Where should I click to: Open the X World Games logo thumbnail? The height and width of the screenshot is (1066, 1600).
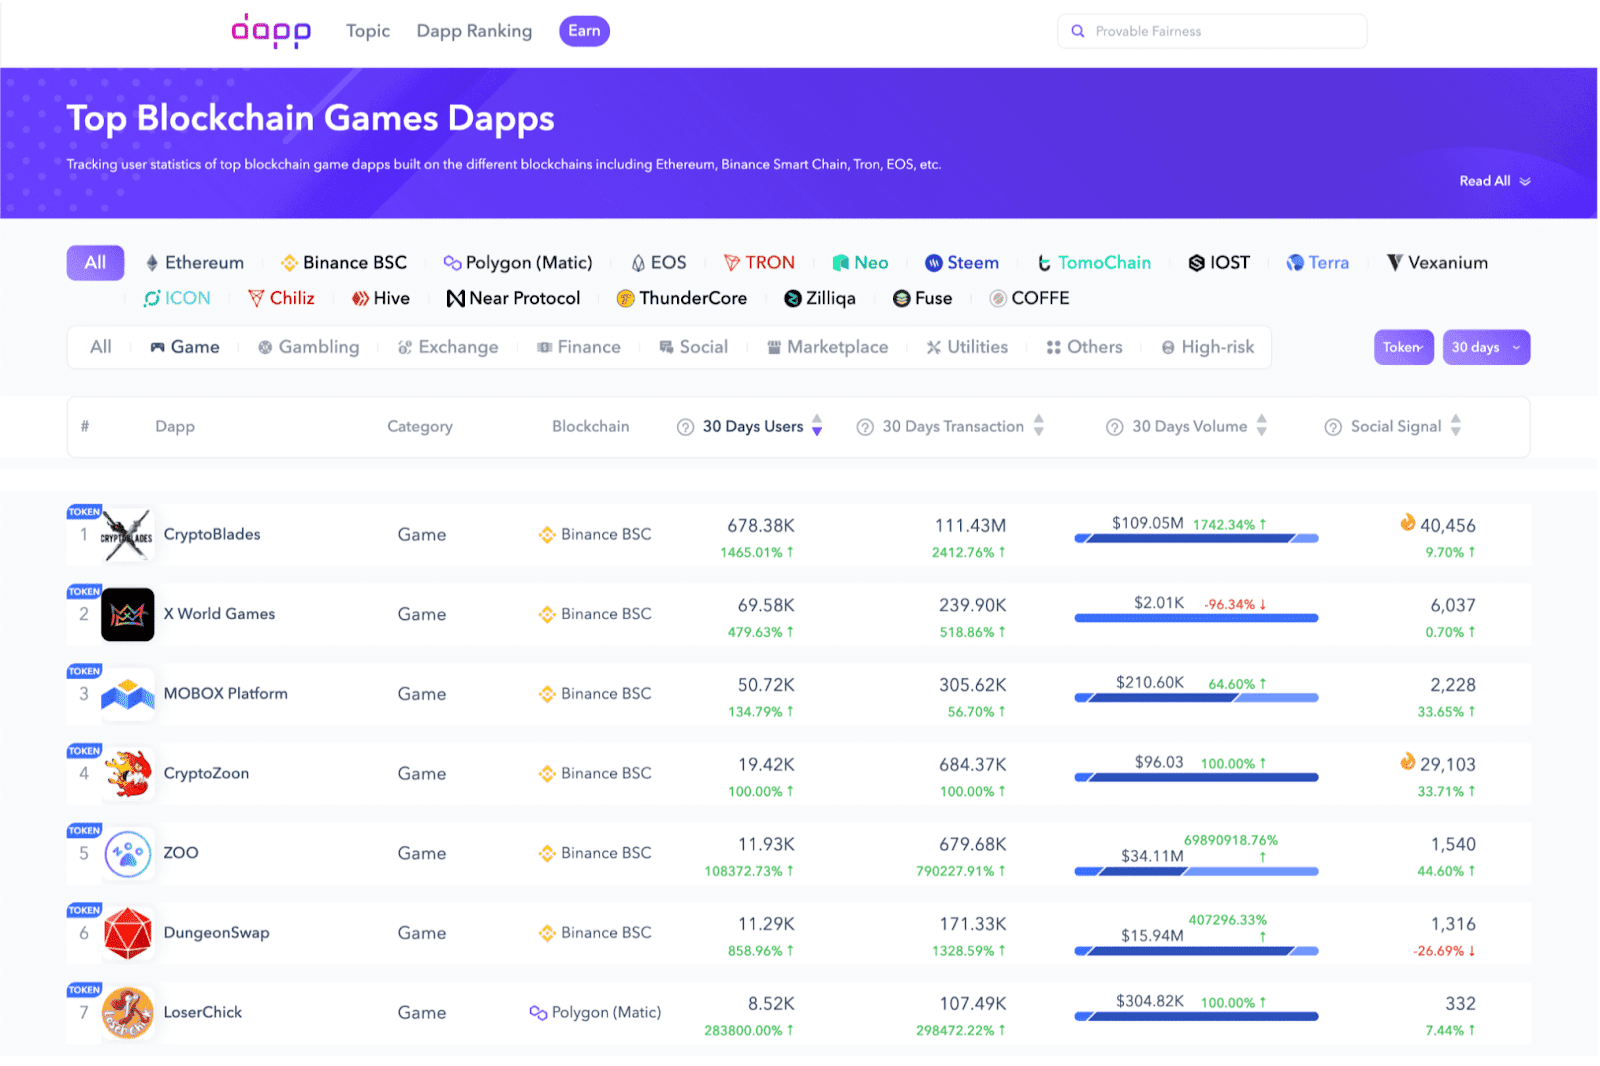click(x=127, y=614)
